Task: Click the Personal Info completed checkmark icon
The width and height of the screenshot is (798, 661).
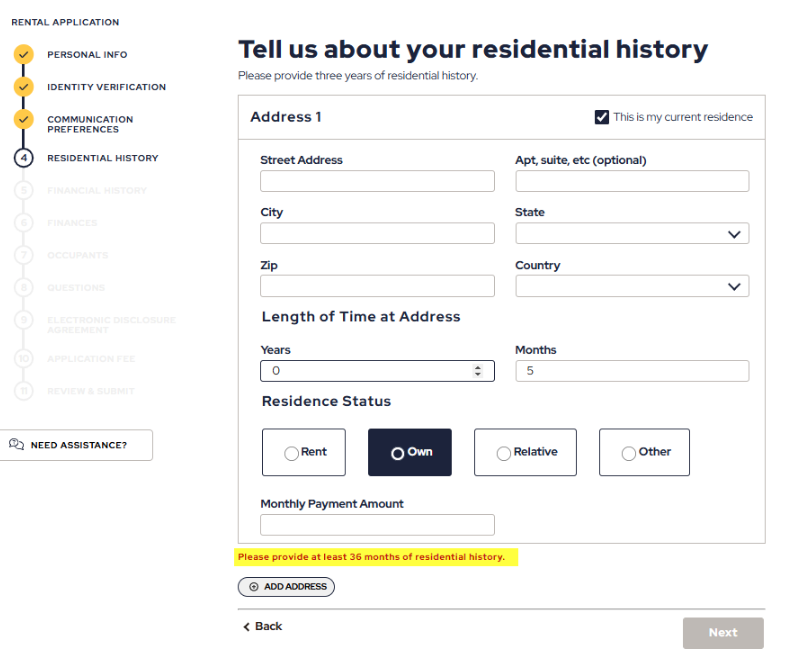Action: 23,54
